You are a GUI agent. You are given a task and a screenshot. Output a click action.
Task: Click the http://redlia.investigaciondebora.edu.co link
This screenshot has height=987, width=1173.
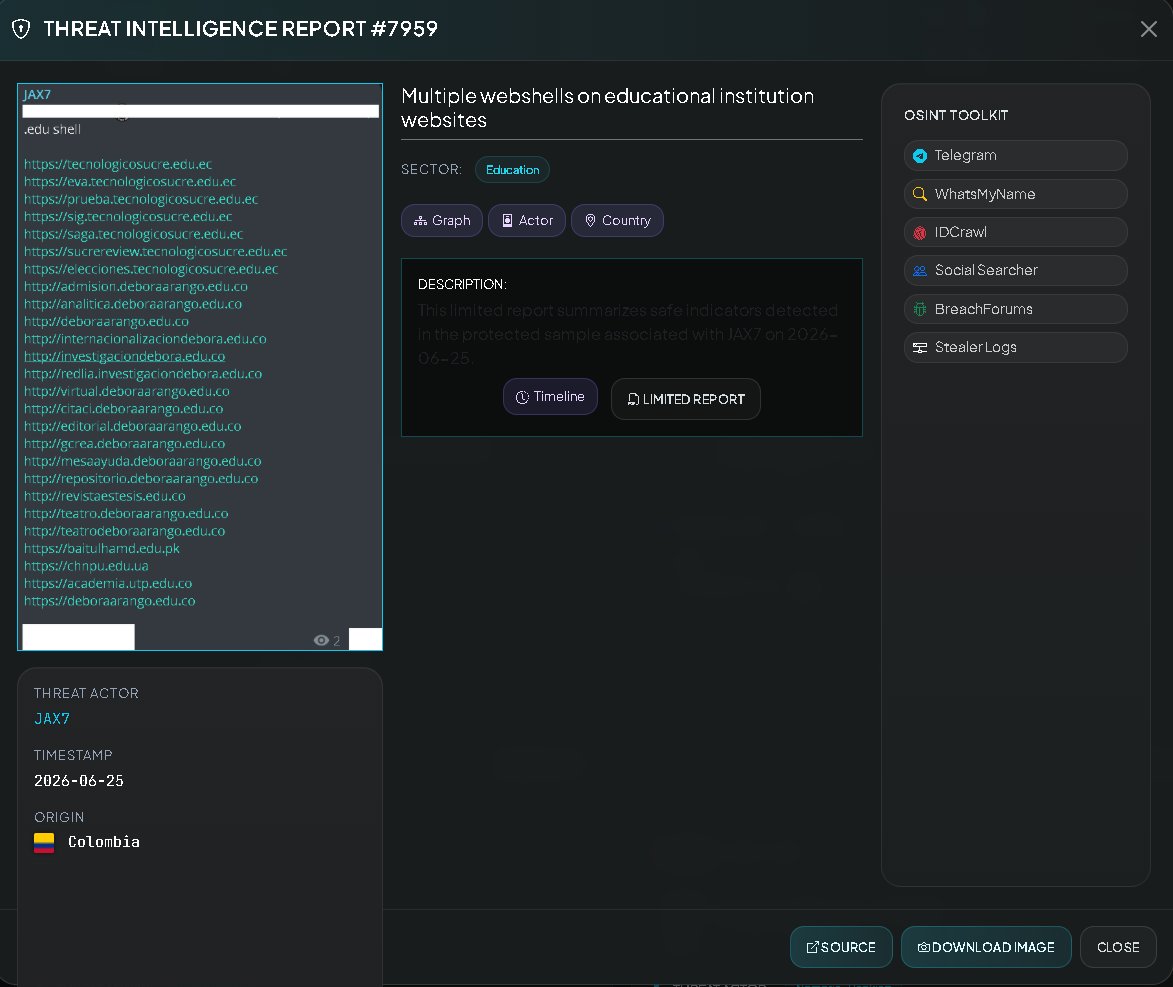pyautogui.click(x=143, y=374)
